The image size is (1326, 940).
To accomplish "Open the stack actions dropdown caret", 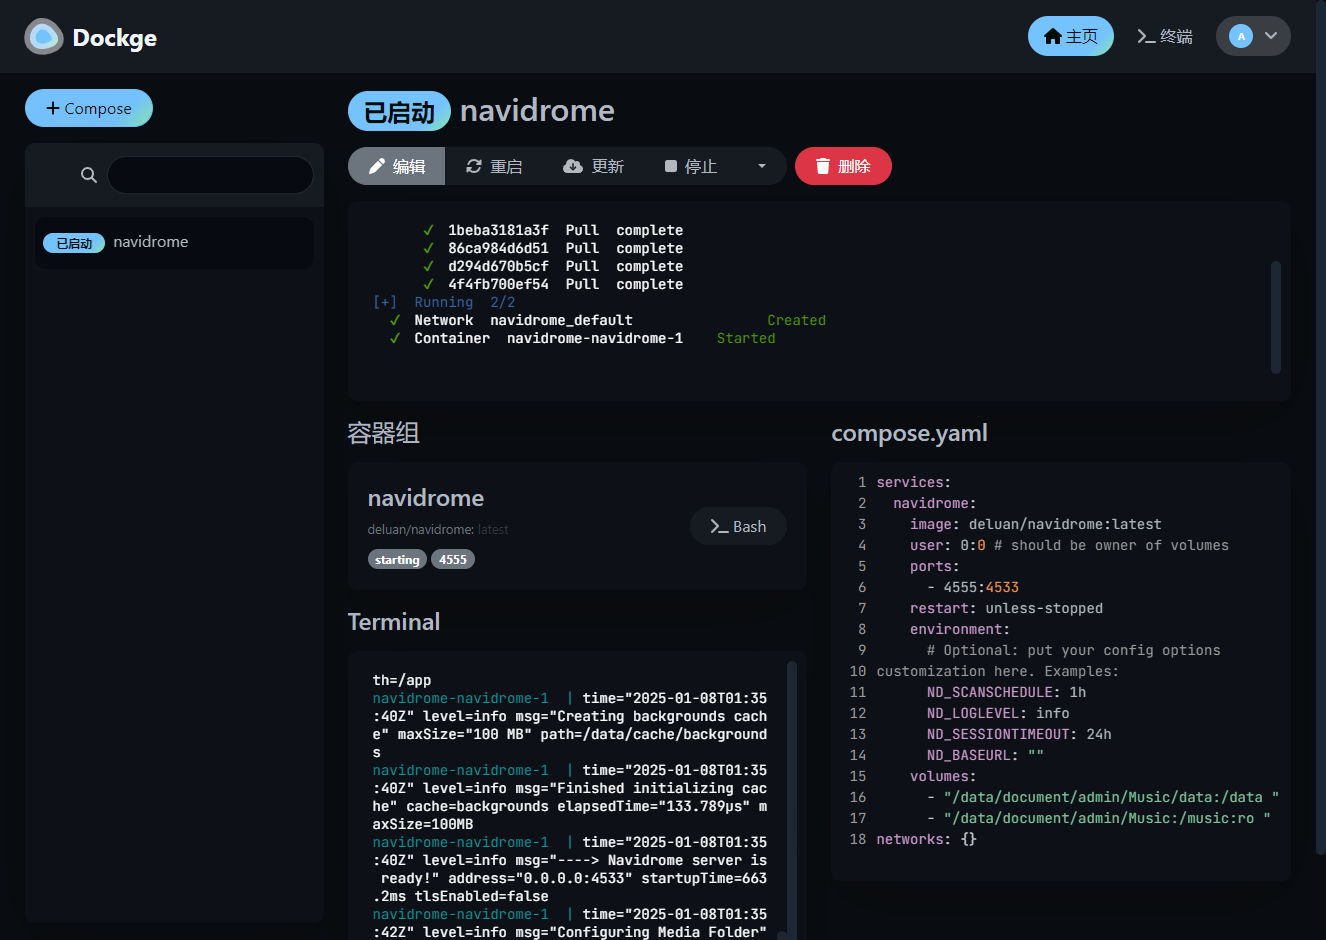I will click(x=762, y=166).
